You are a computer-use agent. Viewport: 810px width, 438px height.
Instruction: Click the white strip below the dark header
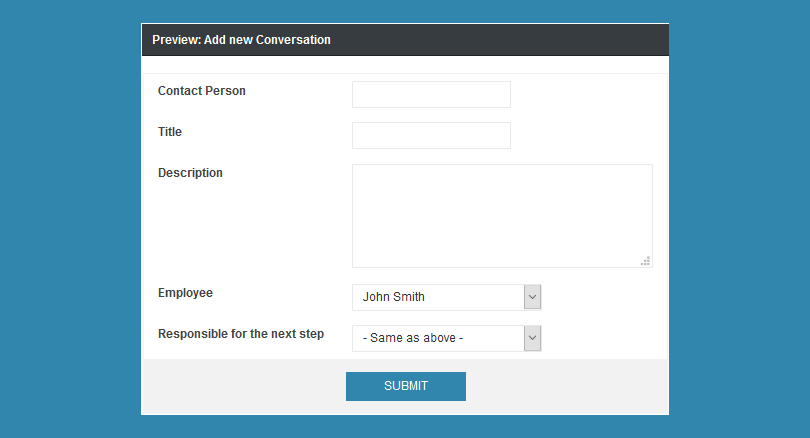[405, 65]
